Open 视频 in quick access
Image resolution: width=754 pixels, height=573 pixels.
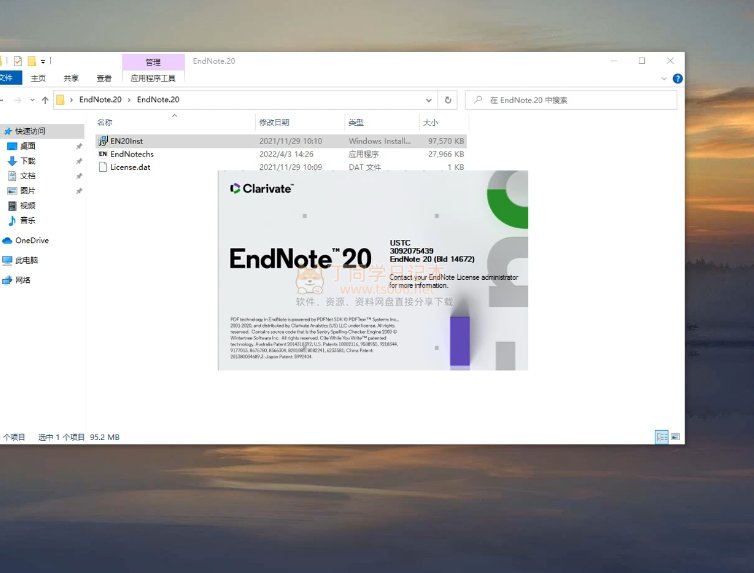point(27,205)
